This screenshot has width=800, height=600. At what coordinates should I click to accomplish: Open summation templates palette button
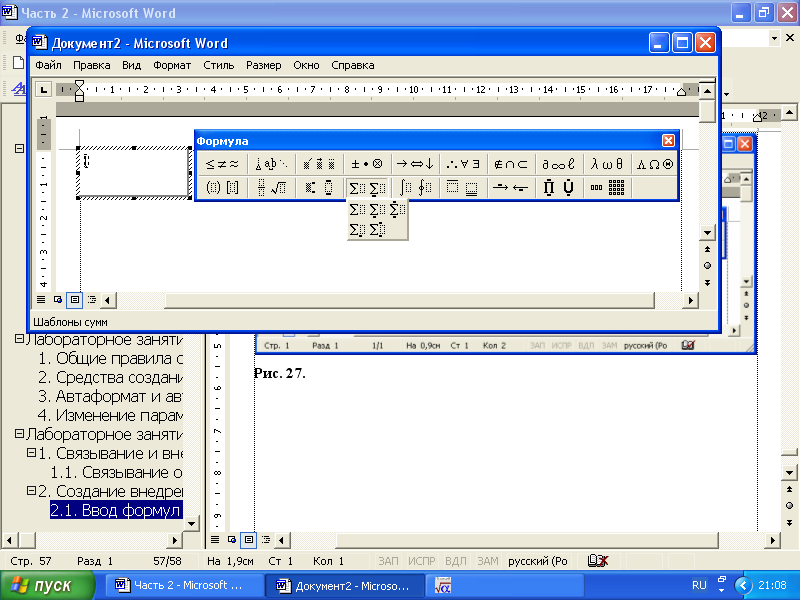pos(367,187)
